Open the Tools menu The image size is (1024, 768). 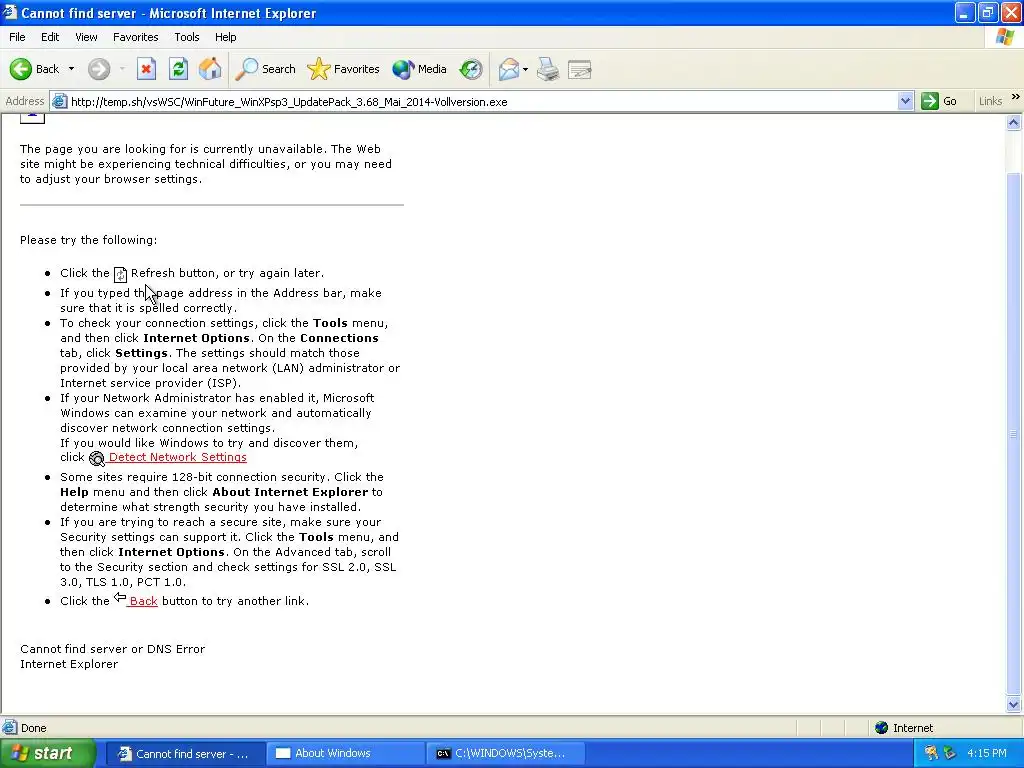187,37
